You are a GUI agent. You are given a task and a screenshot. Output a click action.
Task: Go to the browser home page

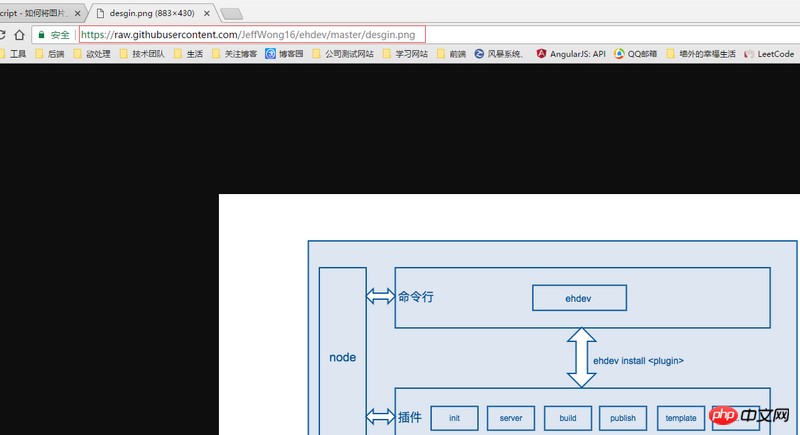[x=19, y=35]
